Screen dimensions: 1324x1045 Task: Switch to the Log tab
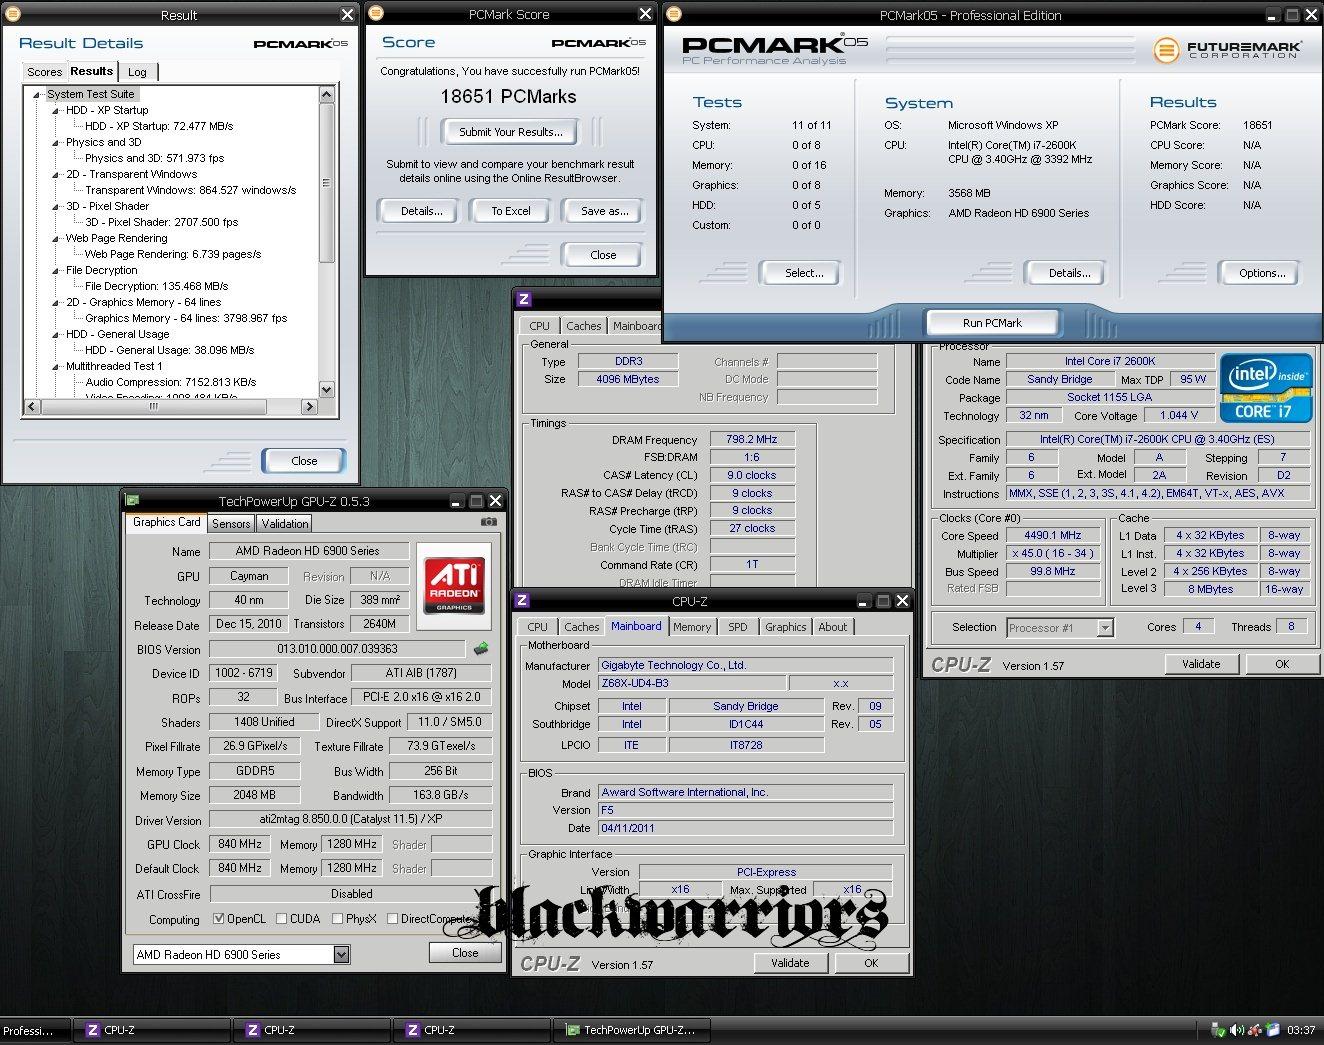pos(137,72)
